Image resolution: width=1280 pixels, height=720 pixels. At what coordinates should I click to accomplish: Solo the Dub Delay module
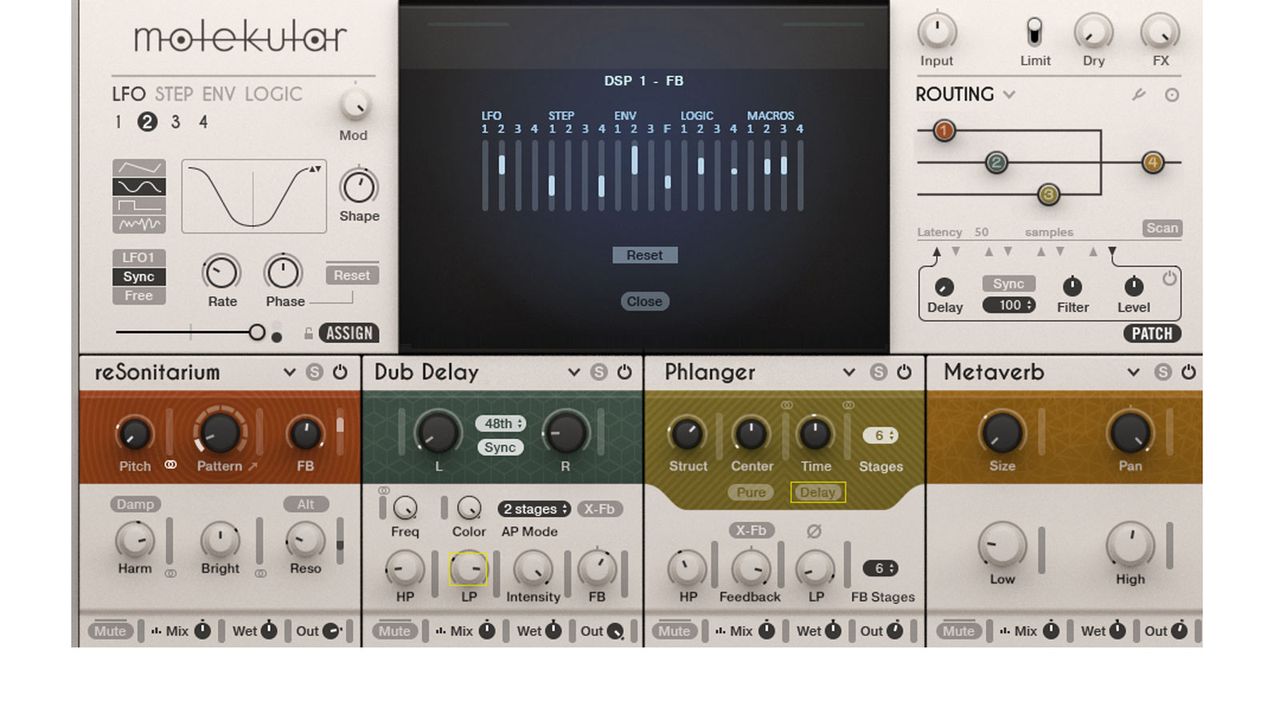coord(599,372)
